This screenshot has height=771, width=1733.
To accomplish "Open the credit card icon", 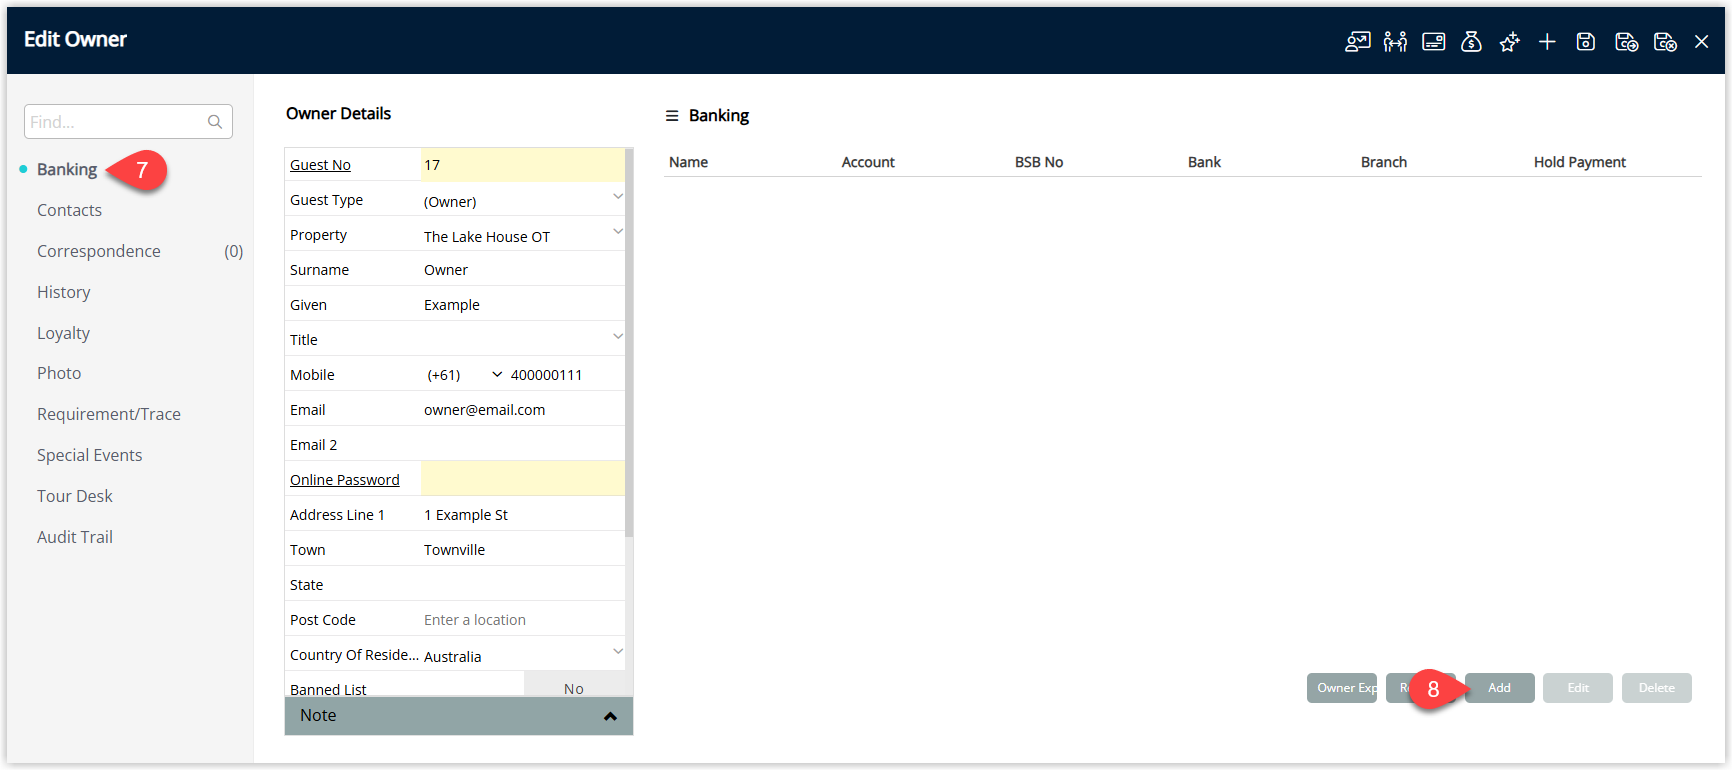I will click(1433, 42).
